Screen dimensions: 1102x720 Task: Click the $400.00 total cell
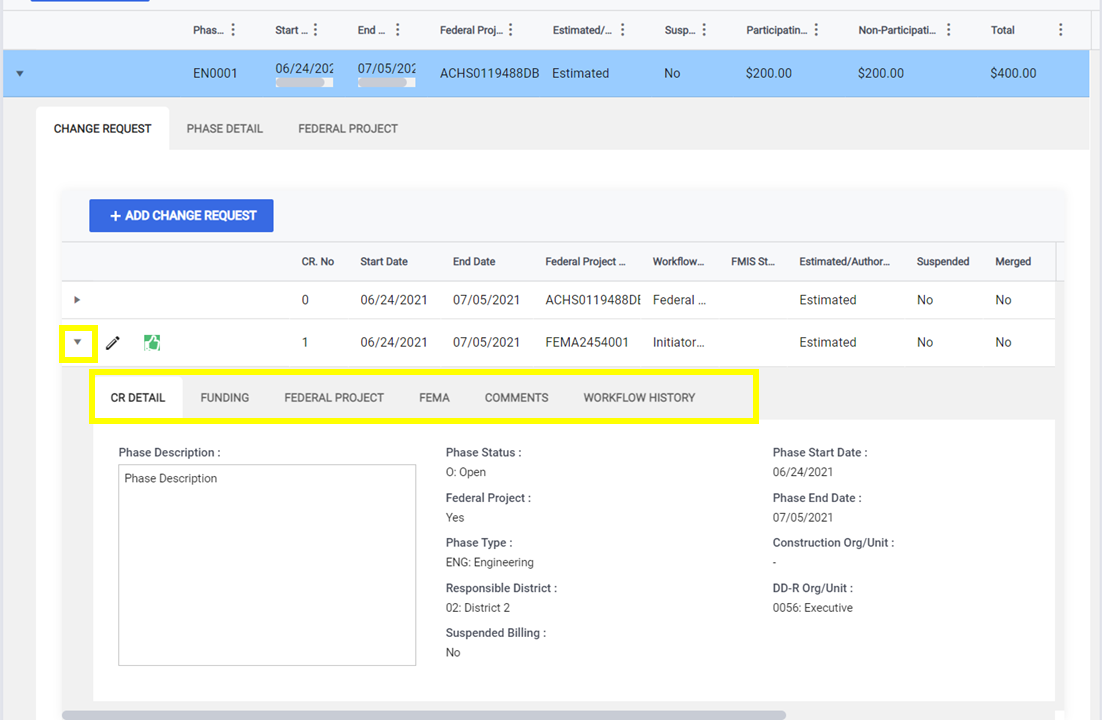[1013, 73]
